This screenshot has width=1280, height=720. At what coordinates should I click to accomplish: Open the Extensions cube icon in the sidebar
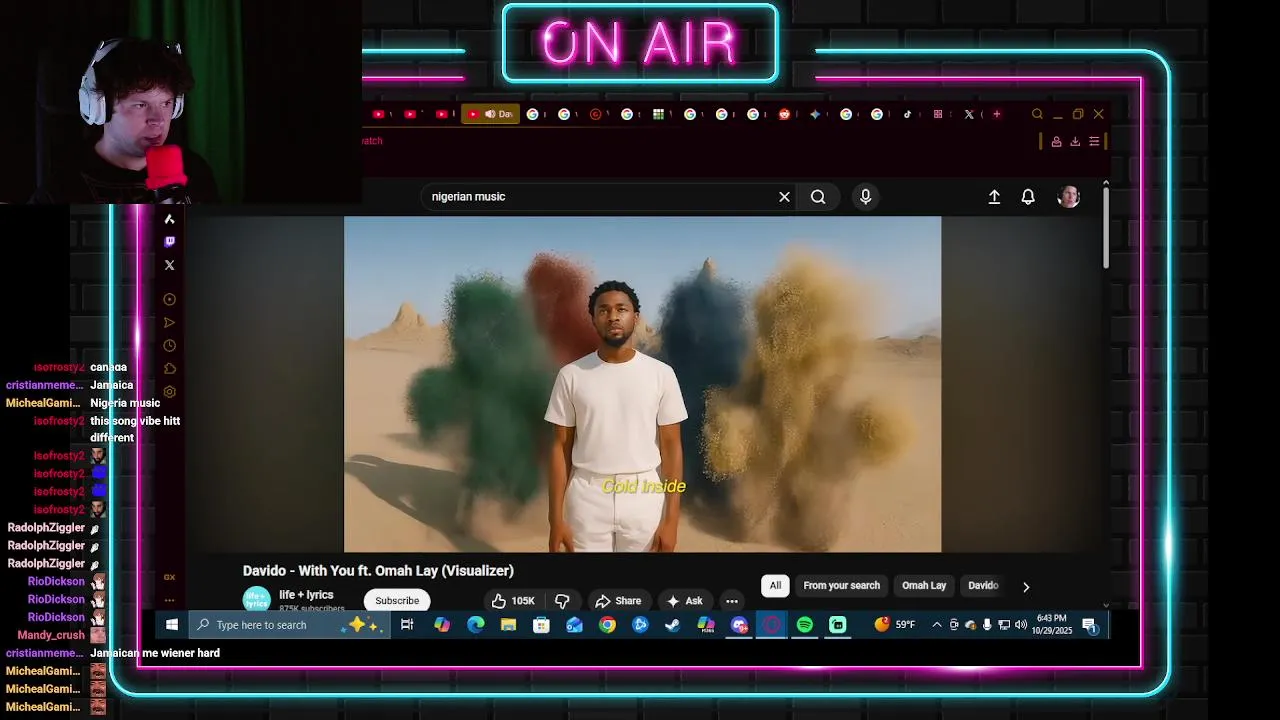pos(169,369)
